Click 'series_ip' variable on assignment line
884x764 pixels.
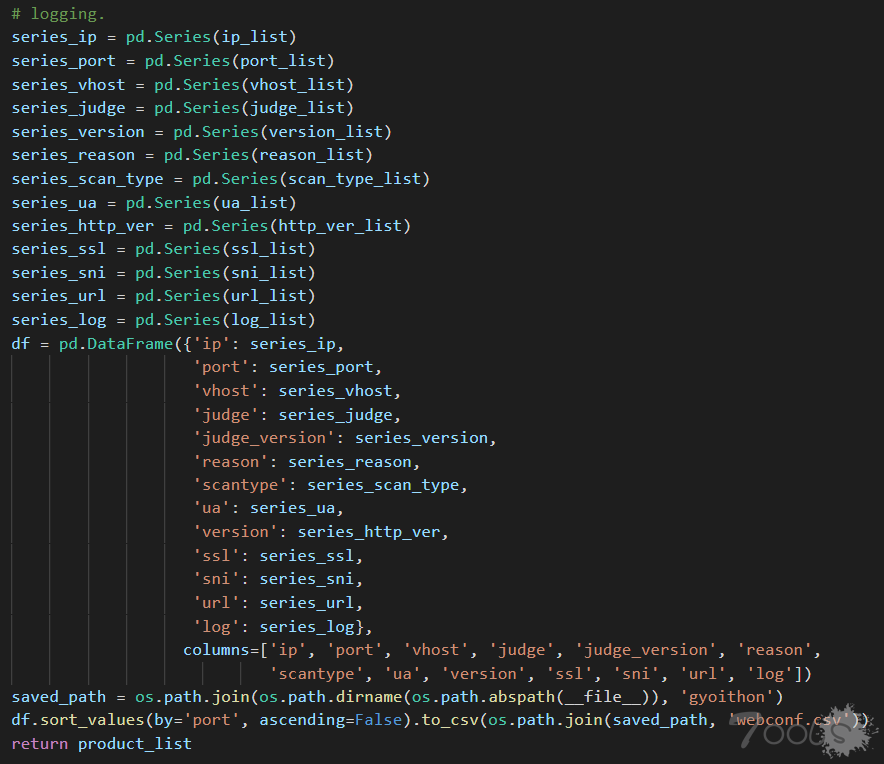[54, 37]
